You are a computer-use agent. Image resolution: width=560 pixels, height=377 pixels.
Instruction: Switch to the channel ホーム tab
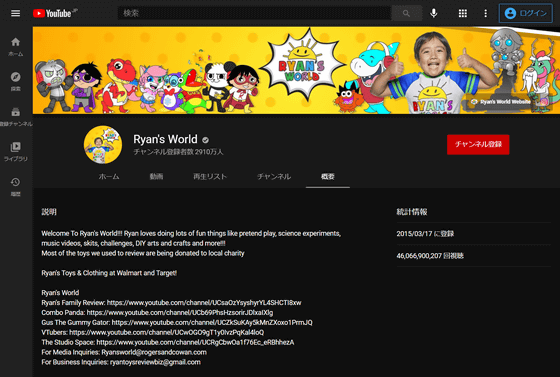[109, 176]
